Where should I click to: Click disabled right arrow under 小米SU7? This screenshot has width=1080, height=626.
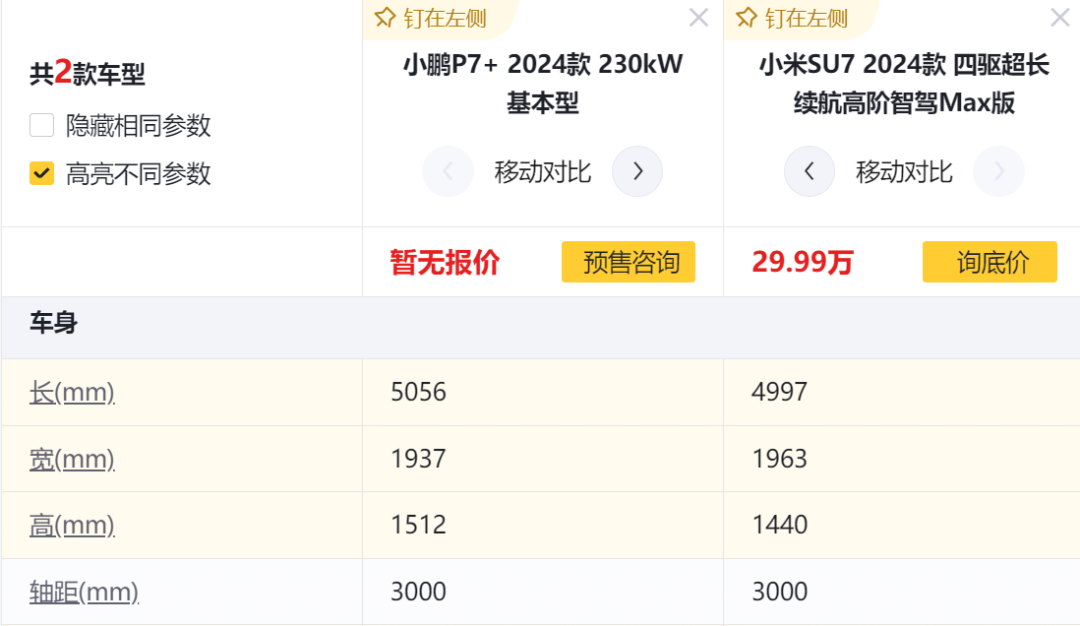click(998, 172)
